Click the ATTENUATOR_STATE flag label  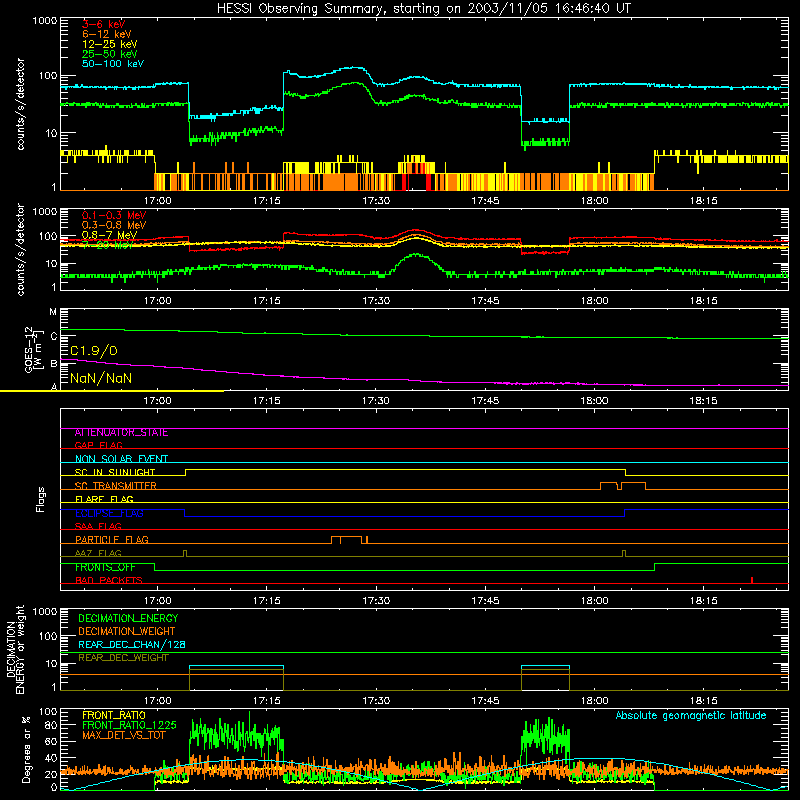coord(121,433)
